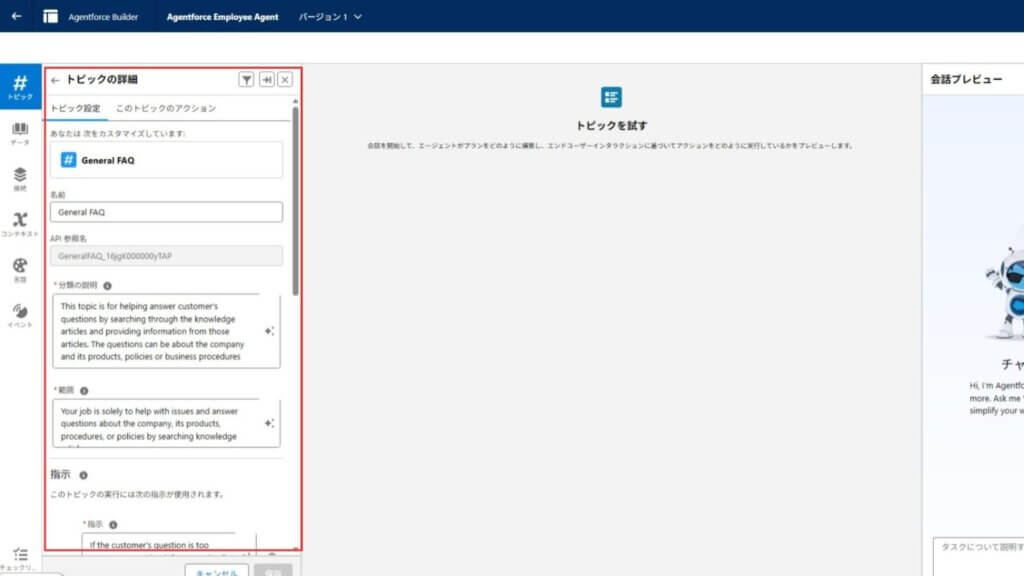Screen dimensions: 1024x576
Task: Click the sparkle AI icon beside 分類の説明 text
Action: click(x=269, y=331)
